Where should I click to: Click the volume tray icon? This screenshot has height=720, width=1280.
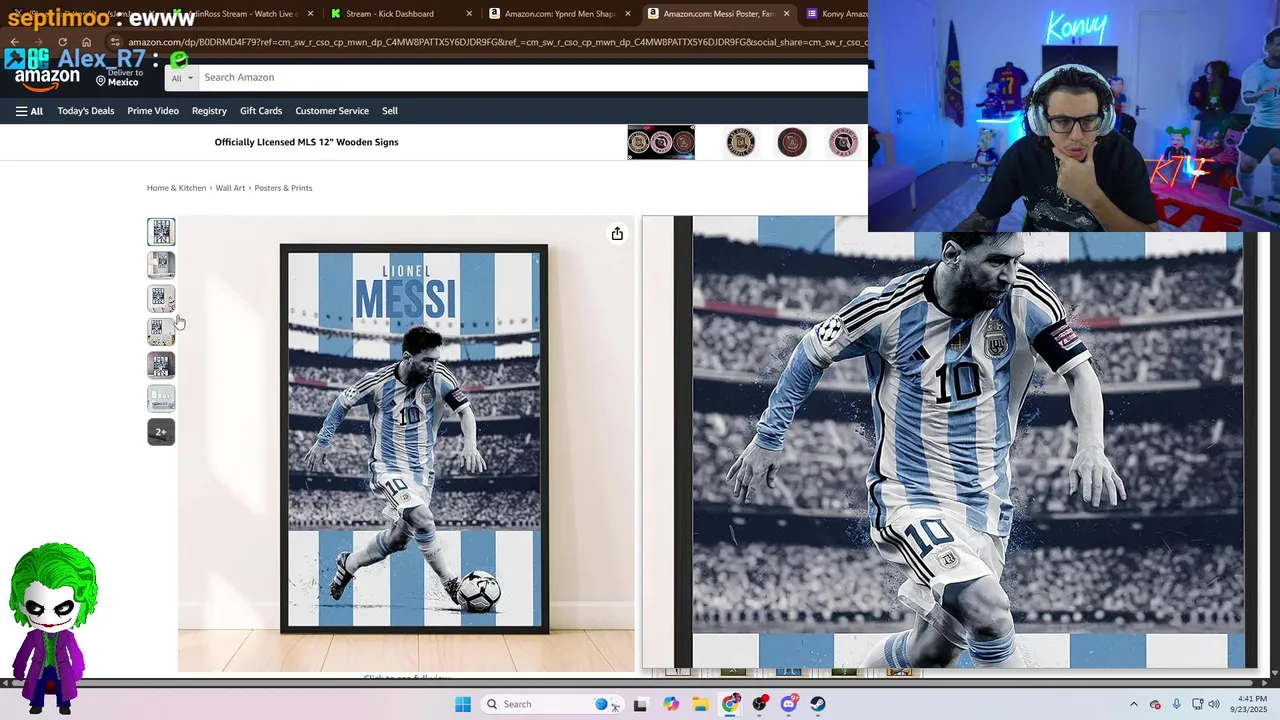pyautogui.click(x=1214, y=704)
